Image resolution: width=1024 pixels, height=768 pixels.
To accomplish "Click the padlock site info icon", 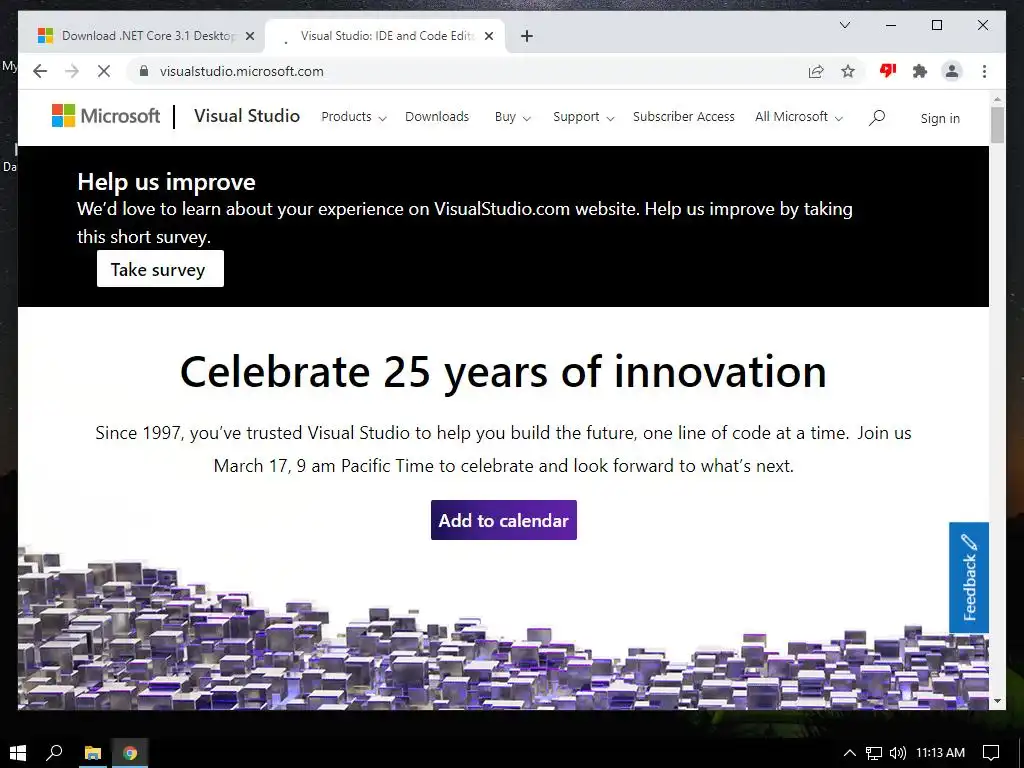I will pyautogui.click(x=144, y=71).
